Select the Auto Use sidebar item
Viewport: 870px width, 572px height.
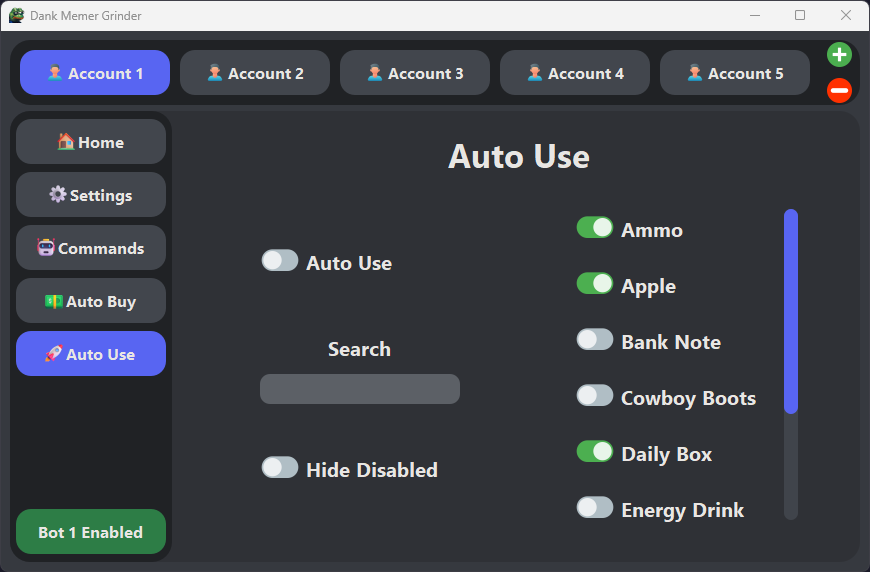tap(91, 353)
